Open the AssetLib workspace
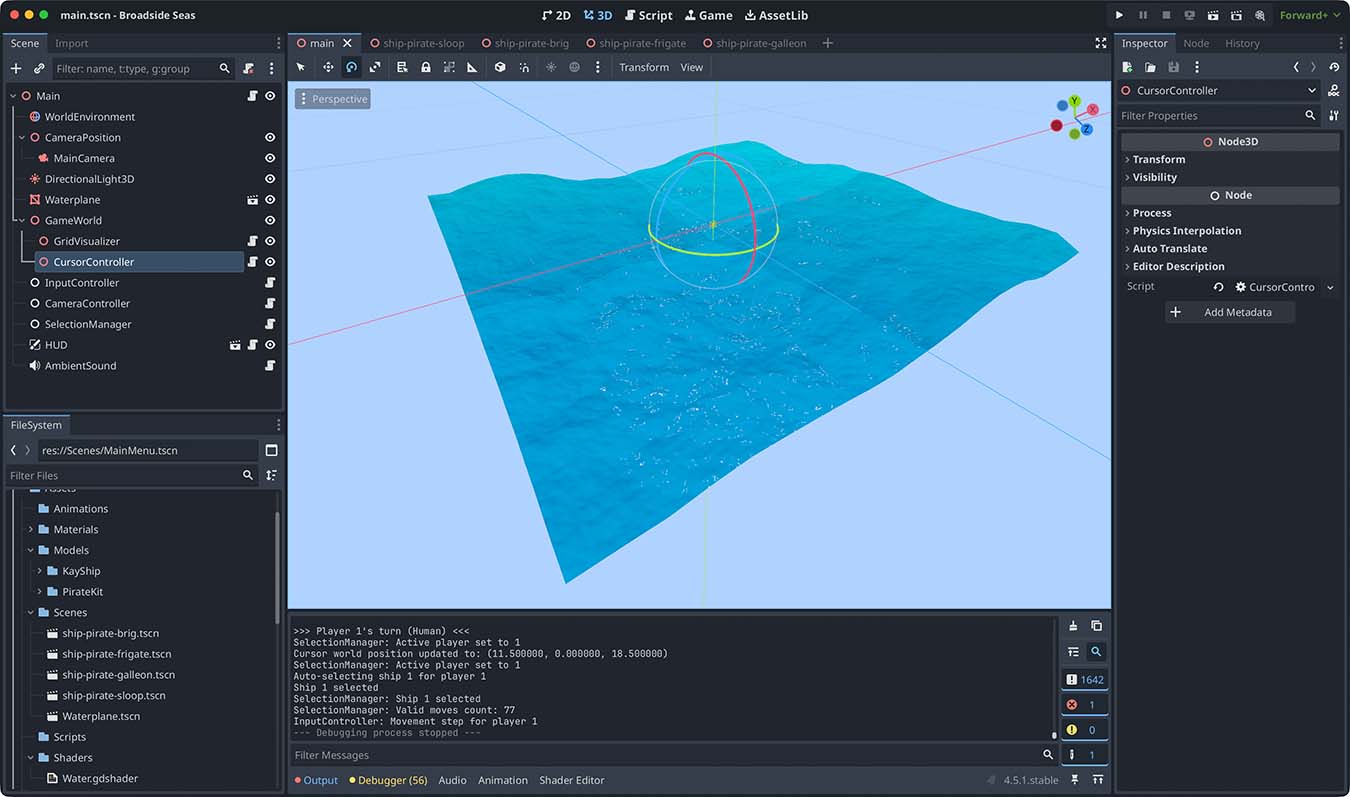 click(776, 15)
